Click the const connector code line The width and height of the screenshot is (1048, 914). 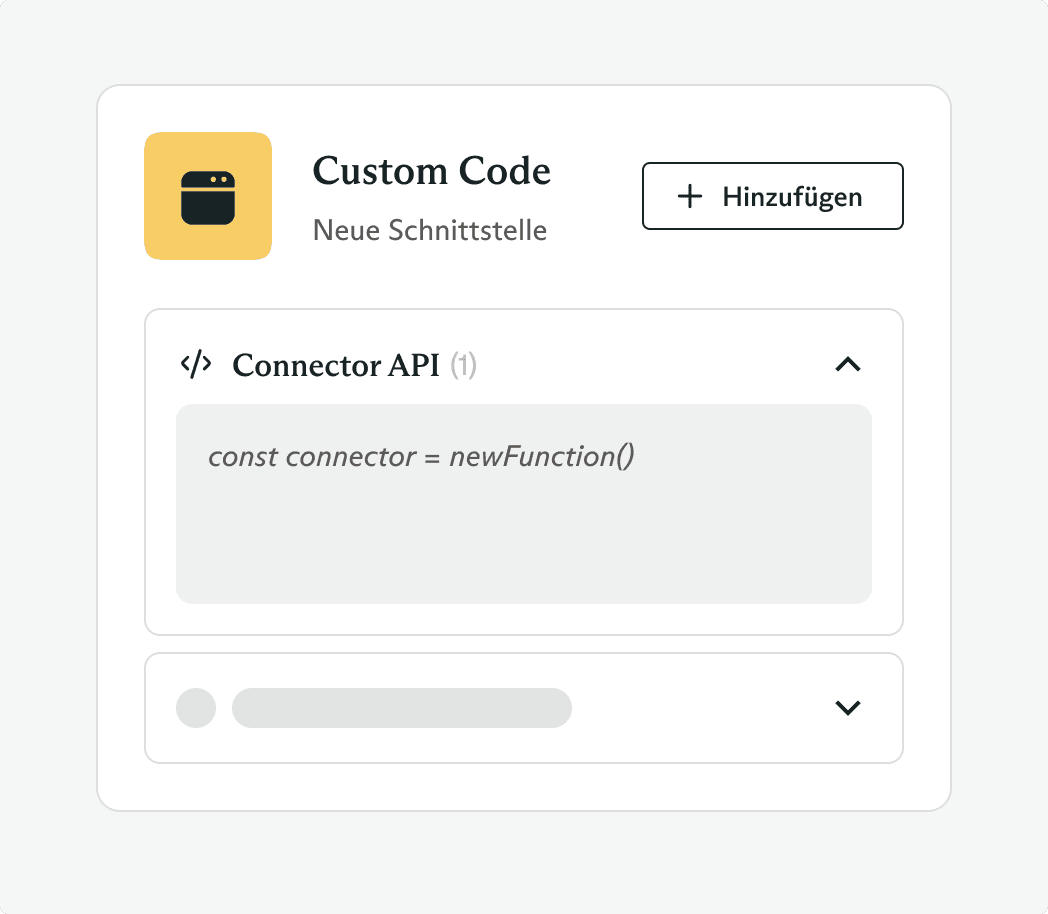pos(421,457)
